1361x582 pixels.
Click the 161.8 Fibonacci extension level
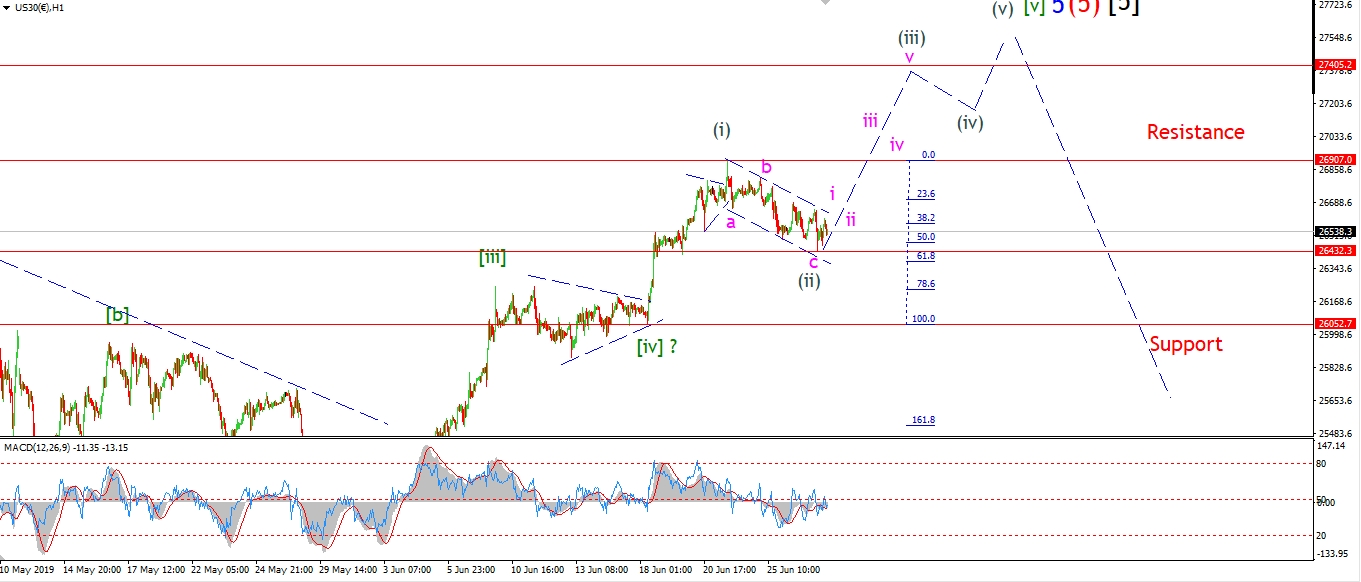[923, 420]
